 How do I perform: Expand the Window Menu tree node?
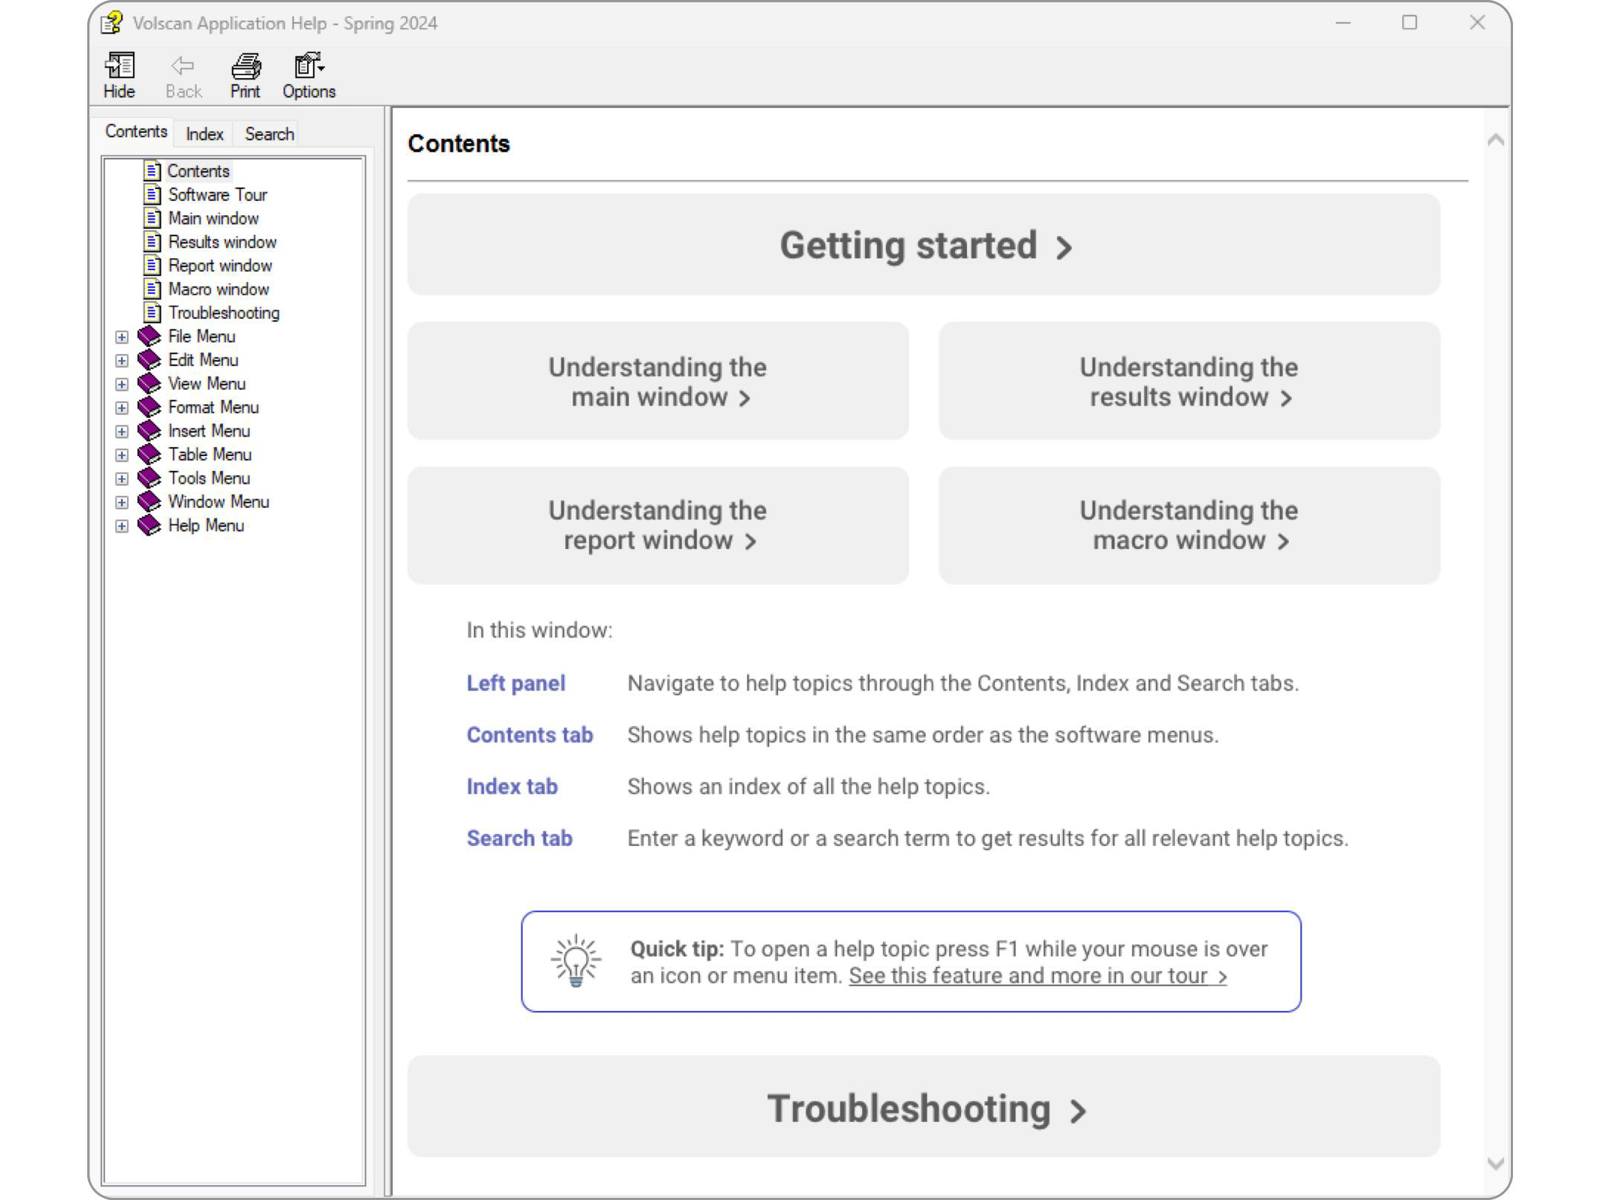[x=122, y=503]
